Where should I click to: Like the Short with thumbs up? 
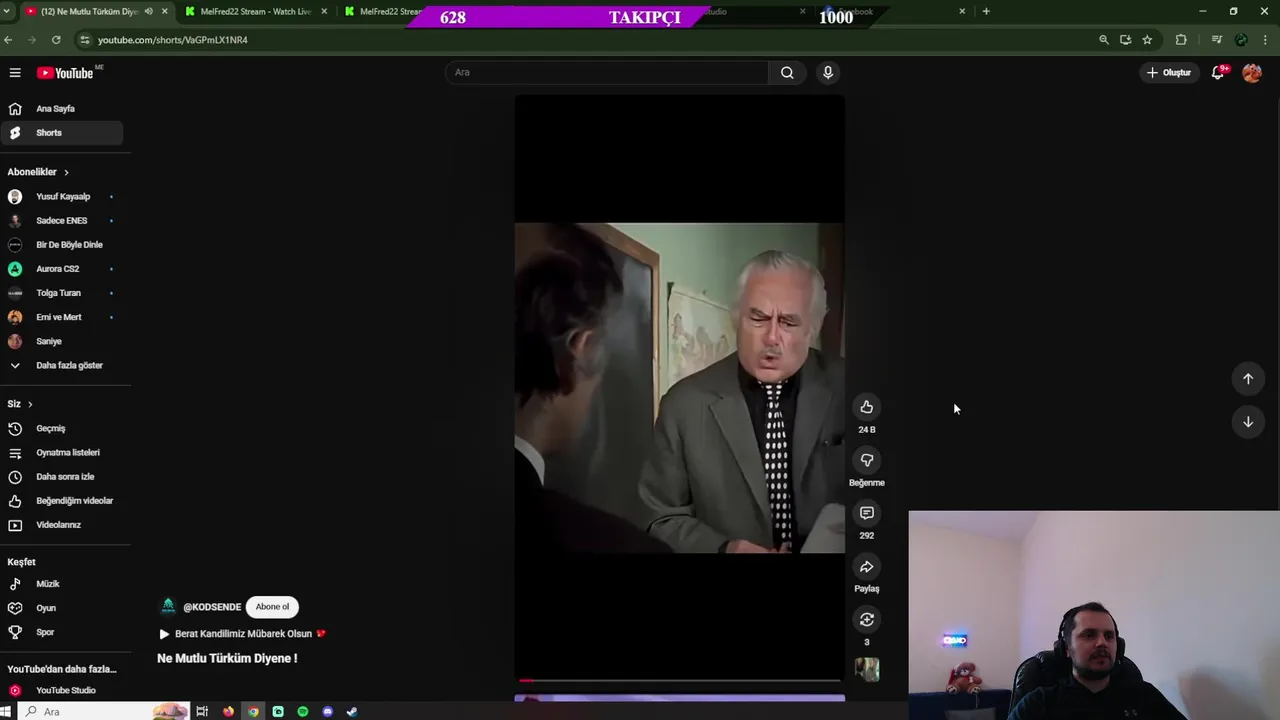tap(867, 407)
